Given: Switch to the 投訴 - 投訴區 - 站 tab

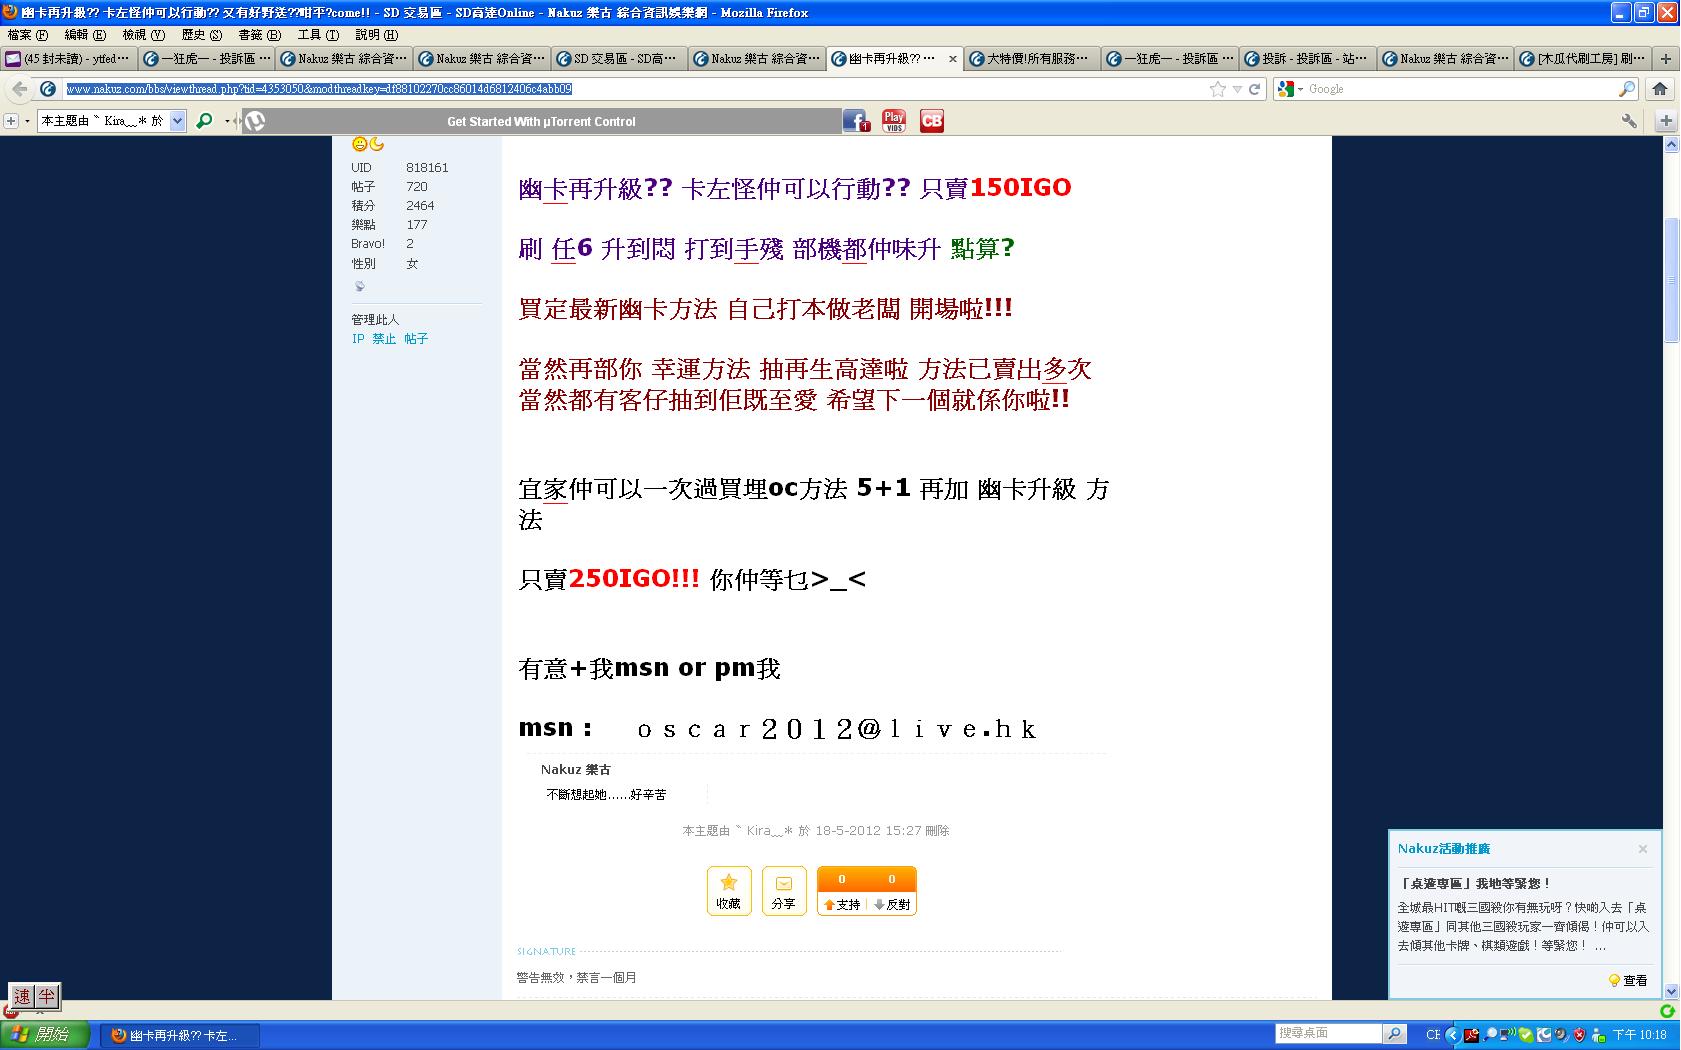Looking at the screenshot, I should click(x=1308, y=59).
